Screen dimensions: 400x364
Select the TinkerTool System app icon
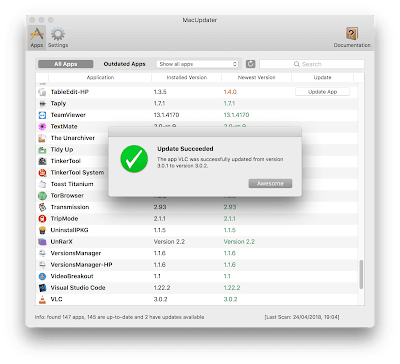coord(42,173)
